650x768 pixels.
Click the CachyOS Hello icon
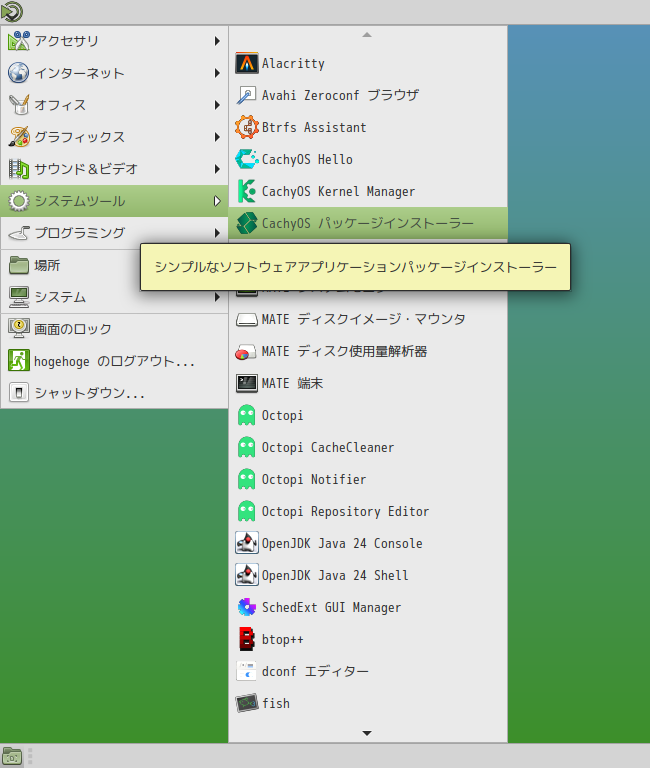coord(246,160)
